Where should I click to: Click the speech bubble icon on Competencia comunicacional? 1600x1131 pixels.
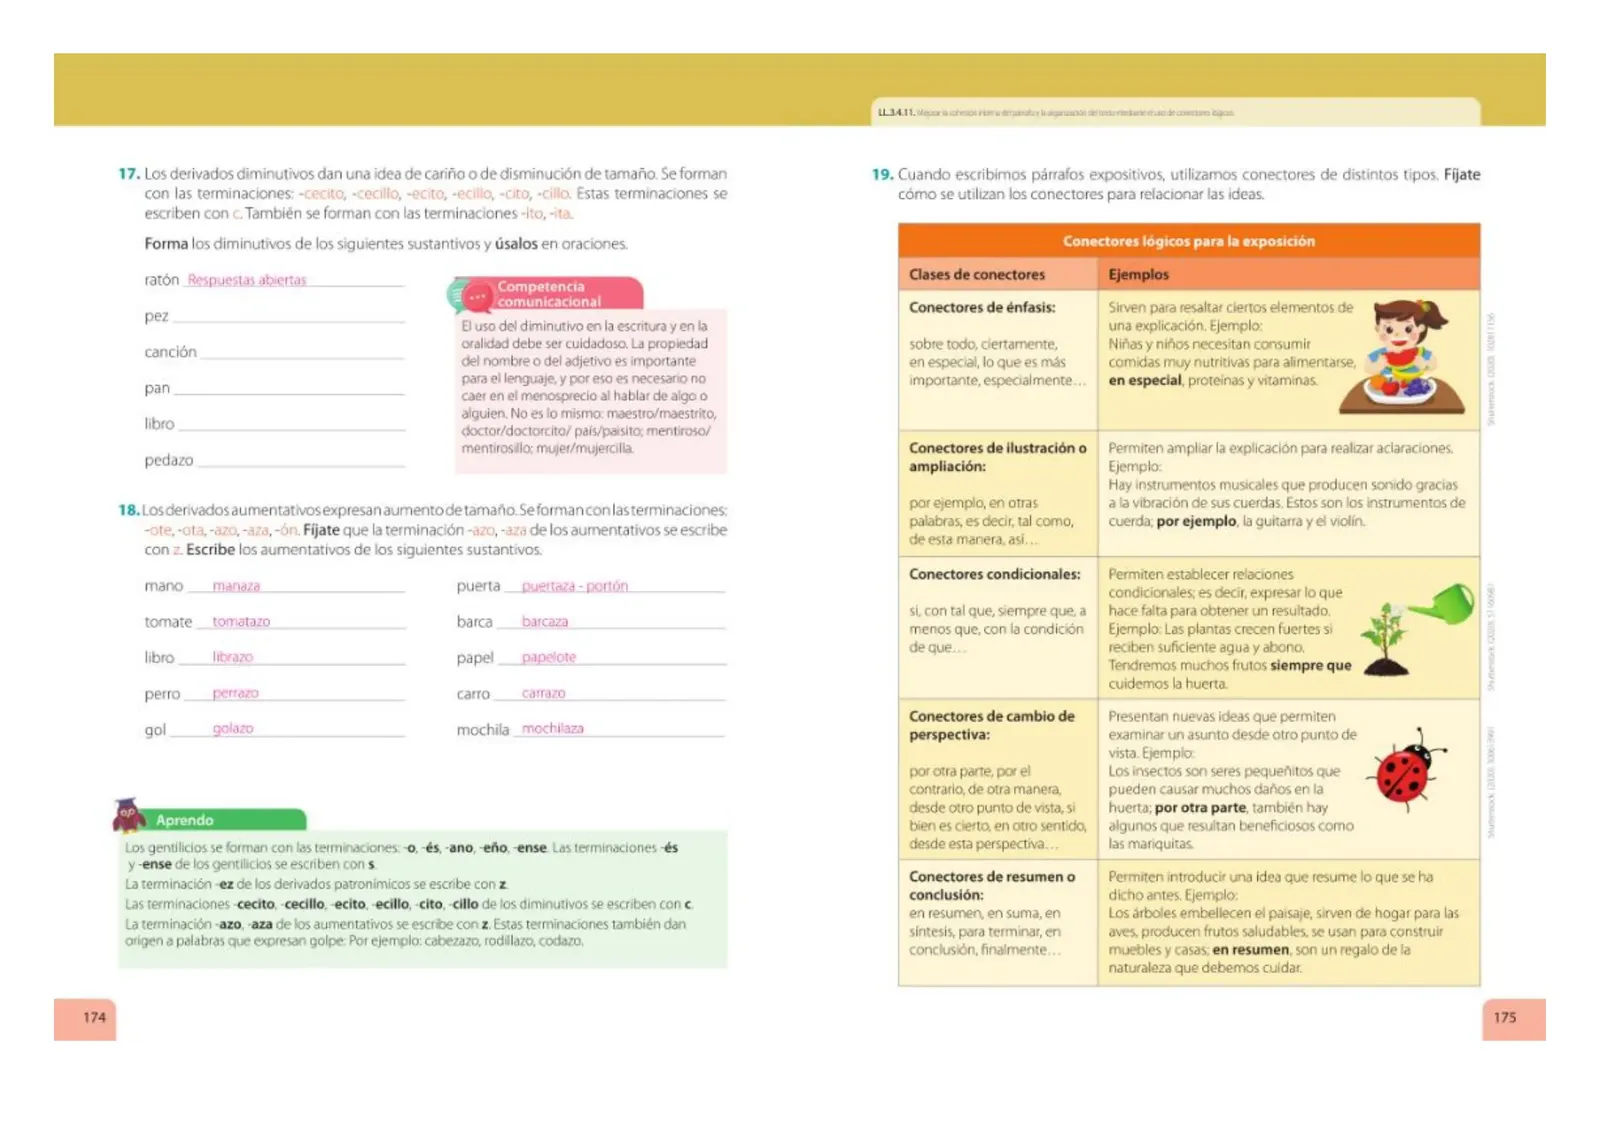[x=469, y=295]
